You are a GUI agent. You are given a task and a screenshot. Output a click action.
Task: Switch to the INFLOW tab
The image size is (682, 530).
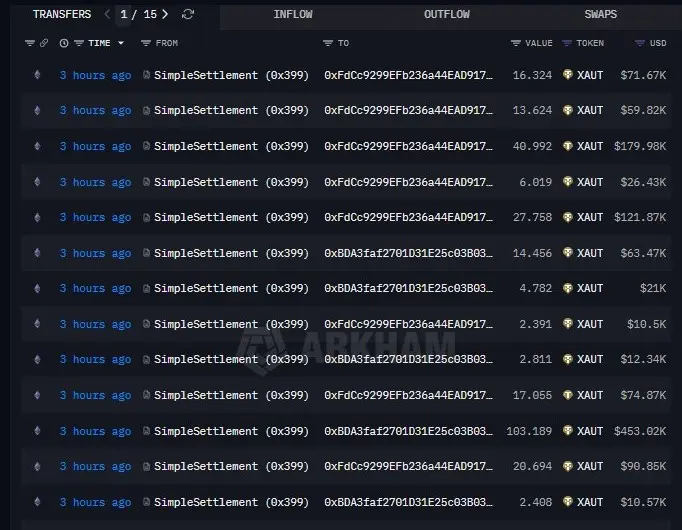(x=293, y=14)
